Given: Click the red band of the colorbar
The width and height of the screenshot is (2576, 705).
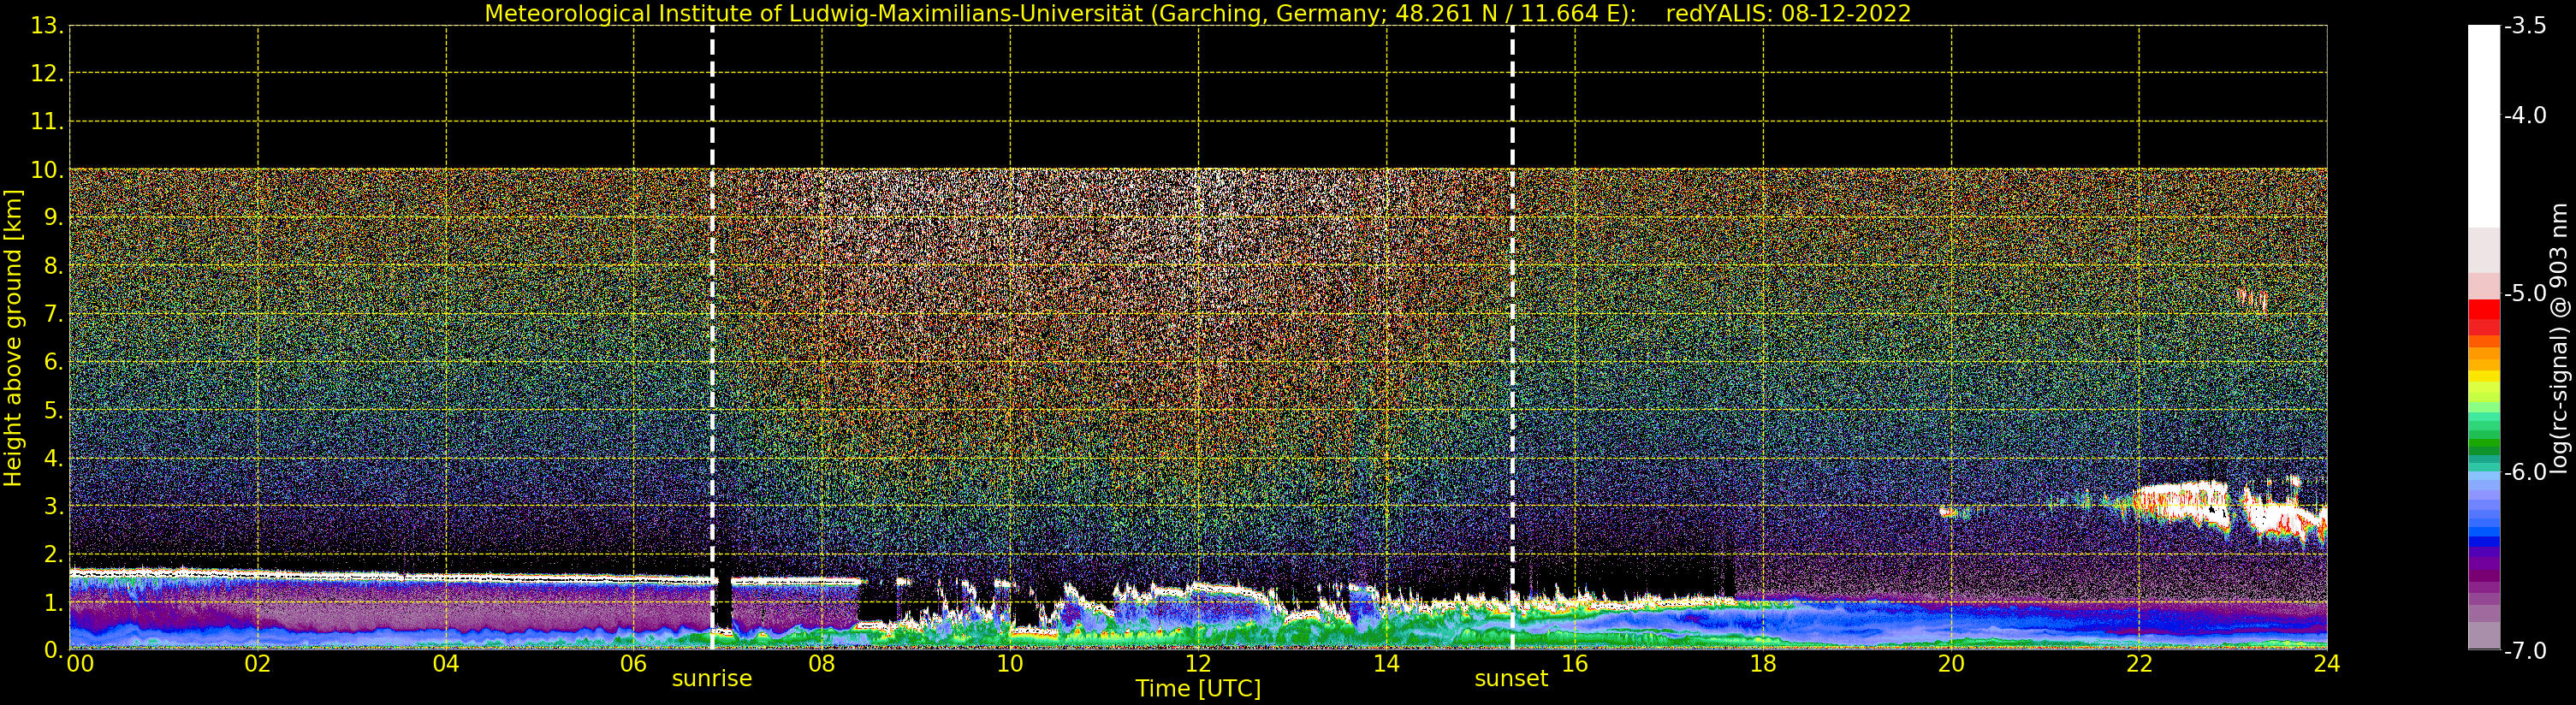Looking at the screenshot, I should [x=2484, y=317].
